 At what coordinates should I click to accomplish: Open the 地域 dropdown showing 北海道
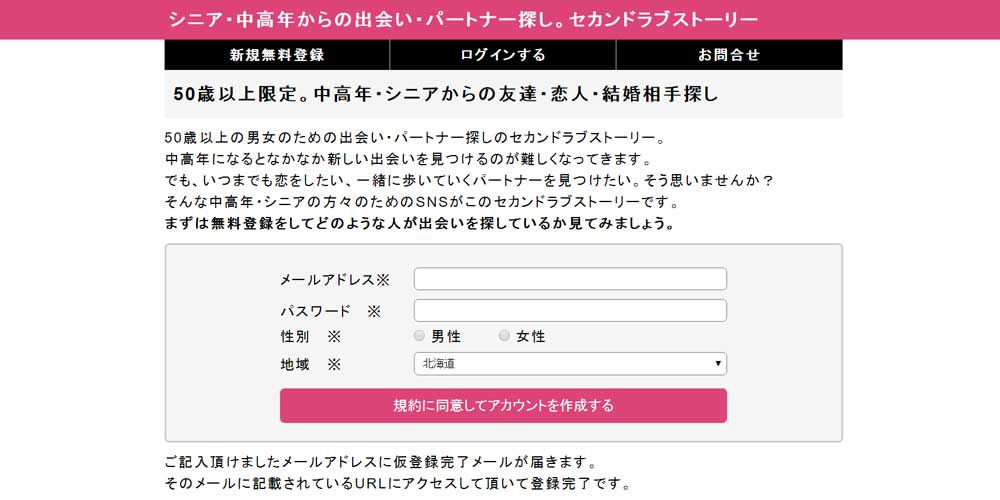pos(560,364)
